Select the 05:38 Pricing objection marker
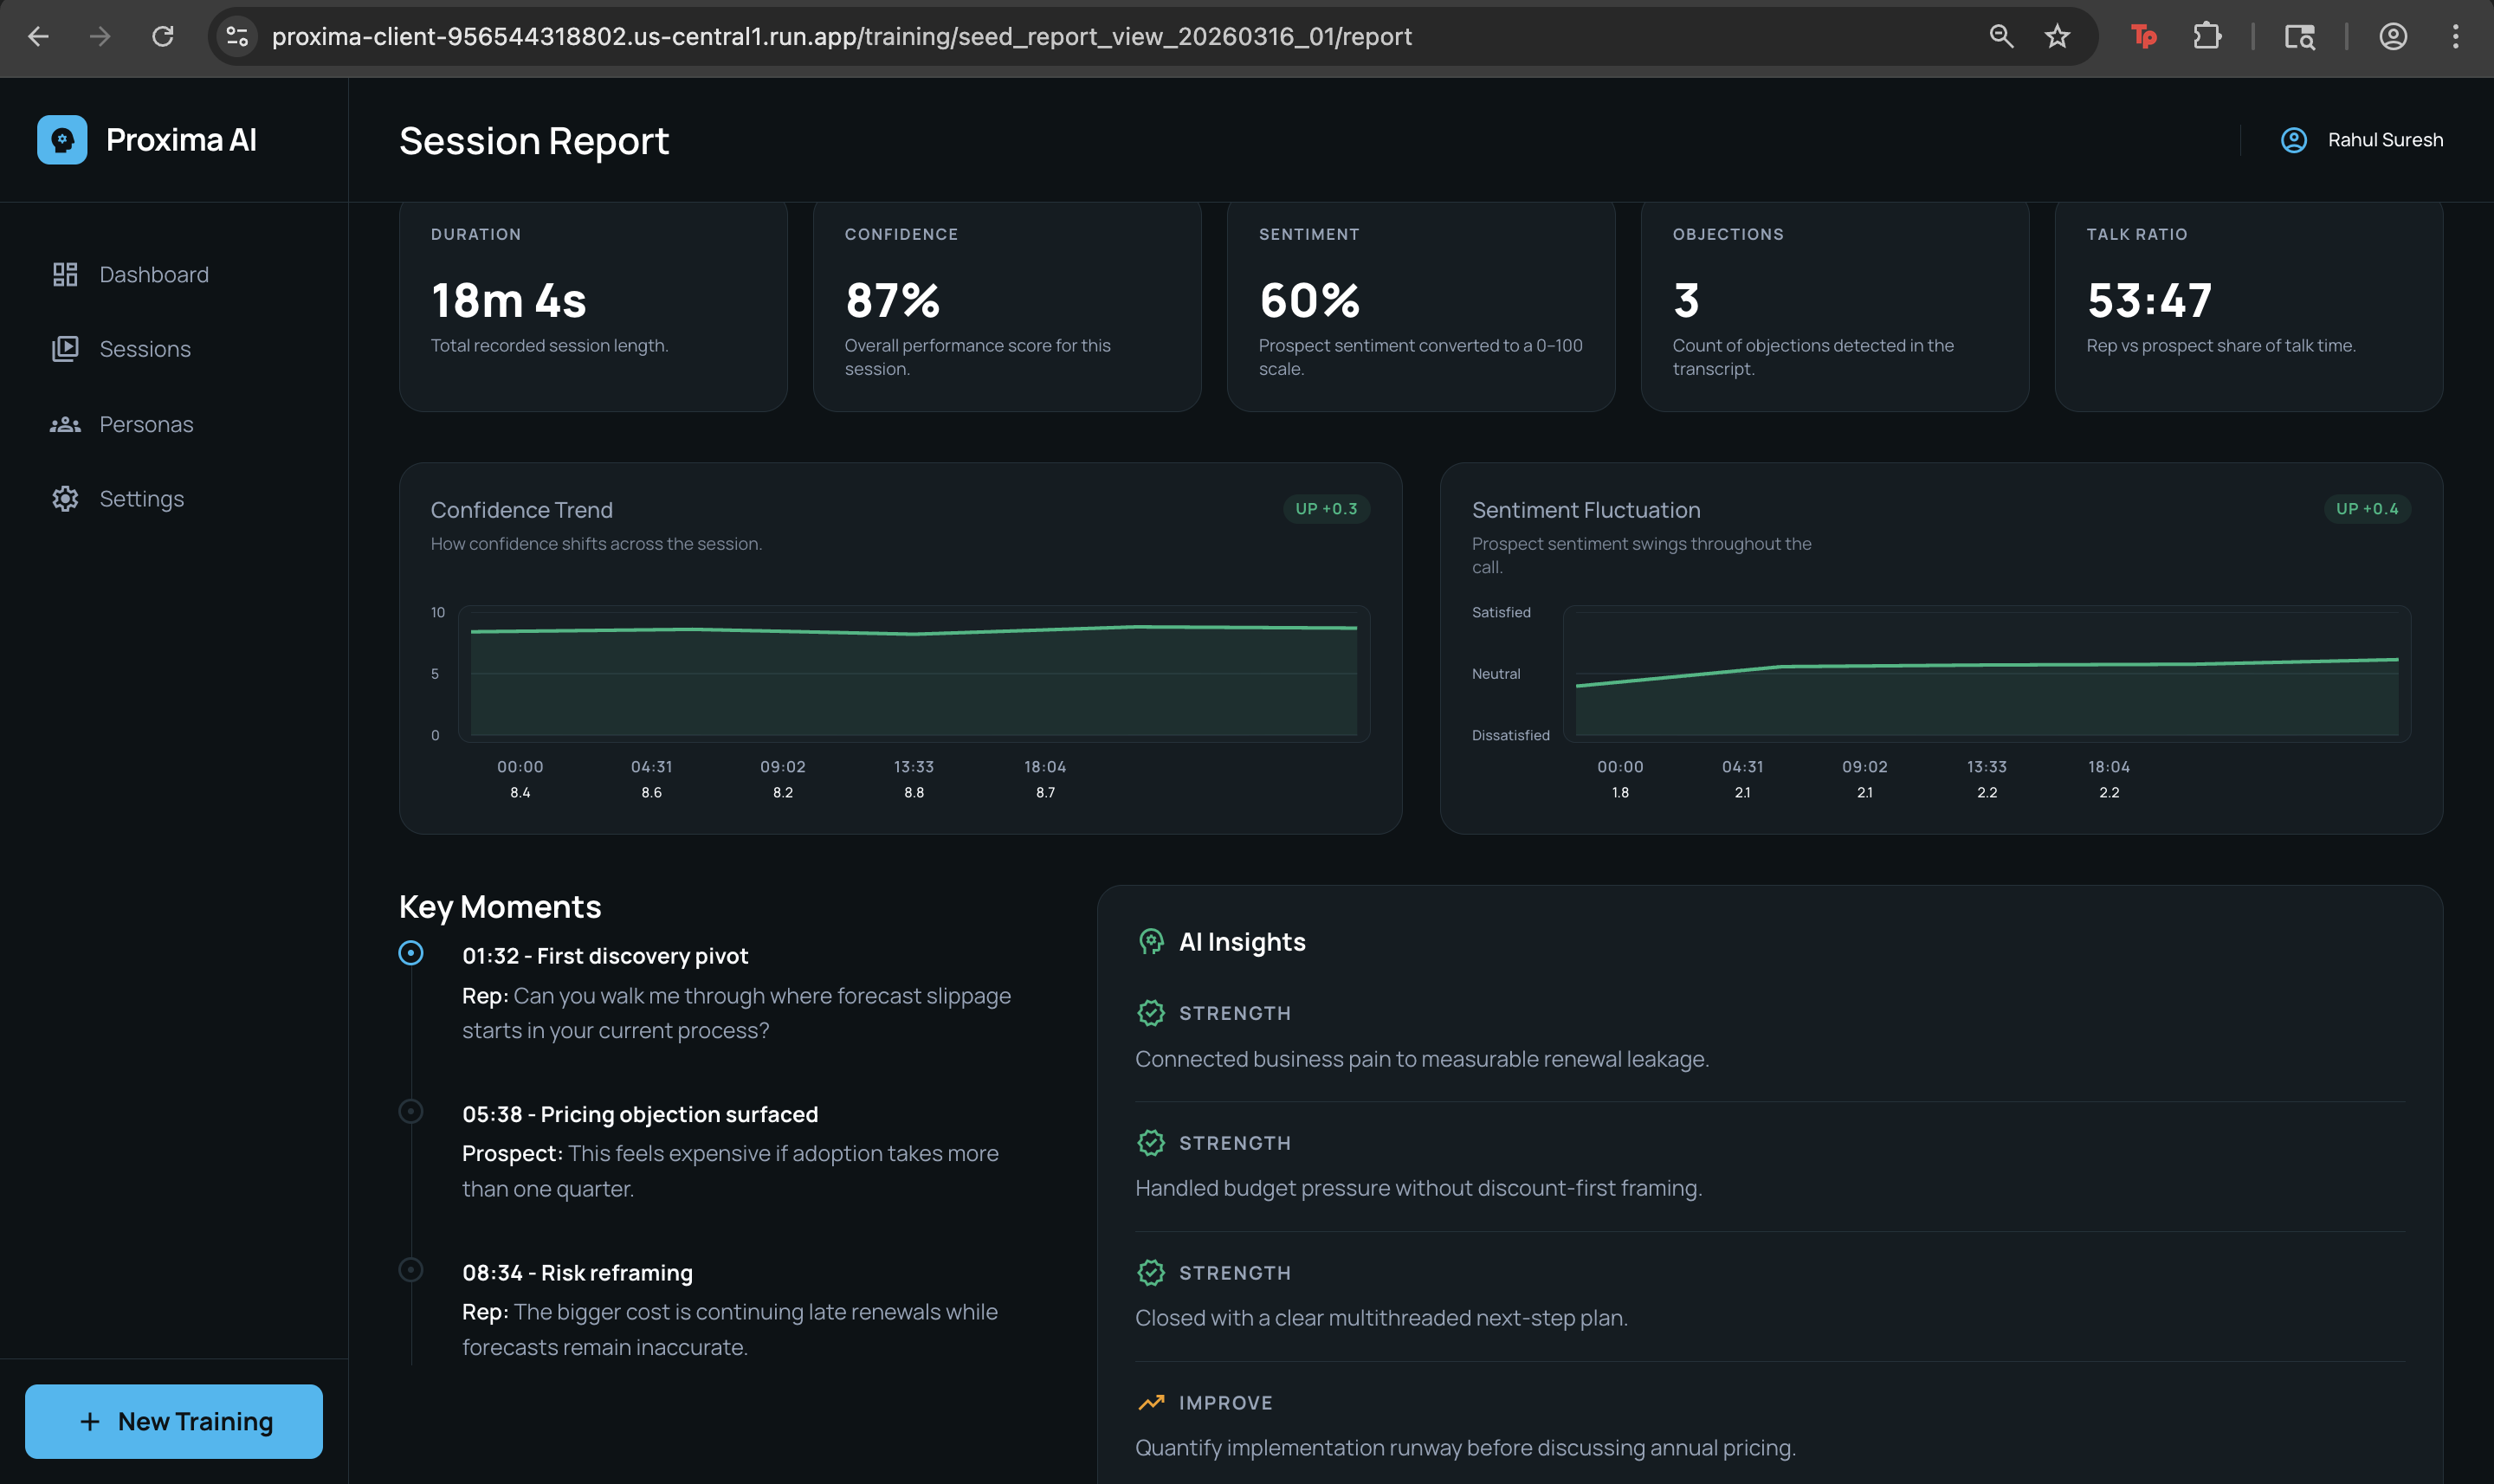 coord(410,1110)
